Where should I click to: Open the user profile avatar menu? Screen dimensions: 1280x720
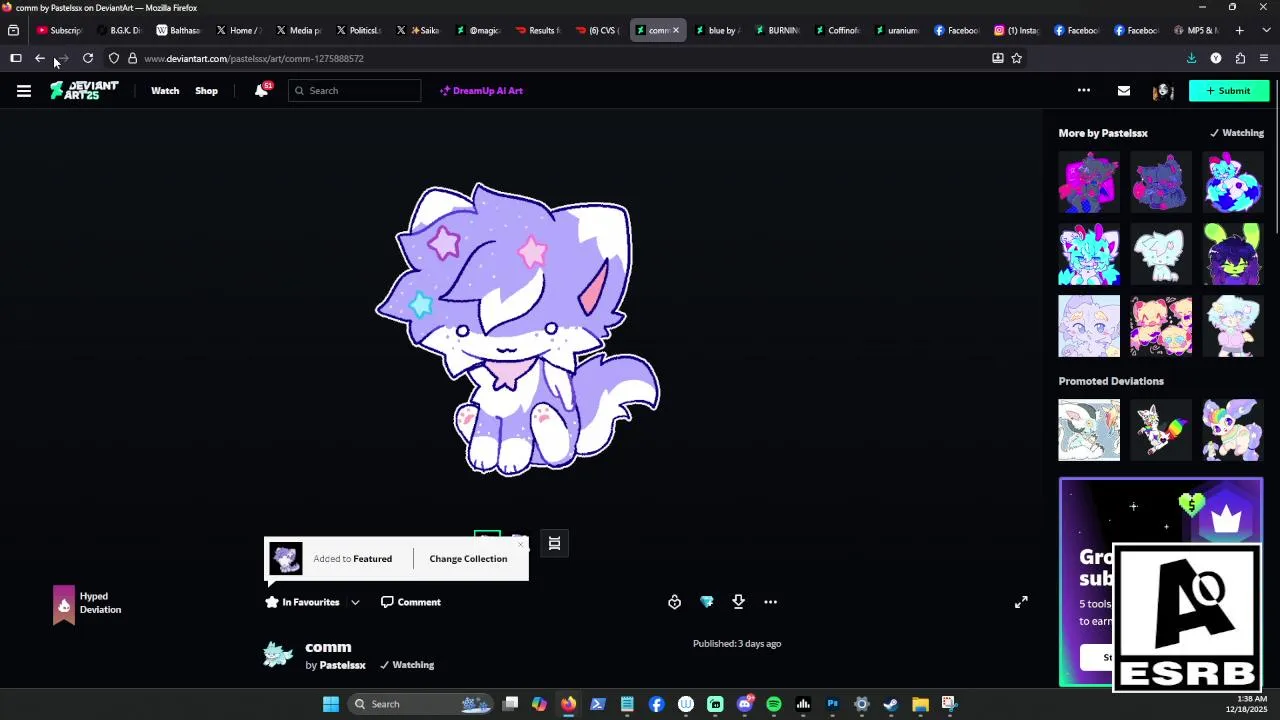tap(1163, 91)
